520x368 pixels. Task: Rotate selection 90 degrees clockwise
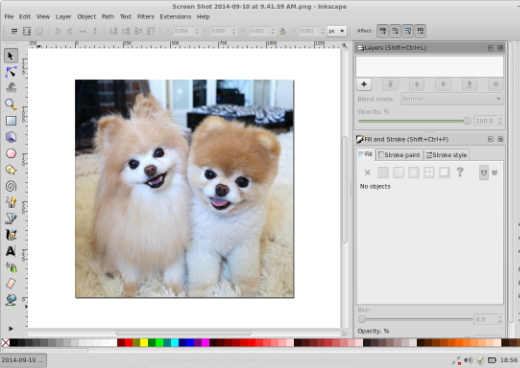[70, 31]
